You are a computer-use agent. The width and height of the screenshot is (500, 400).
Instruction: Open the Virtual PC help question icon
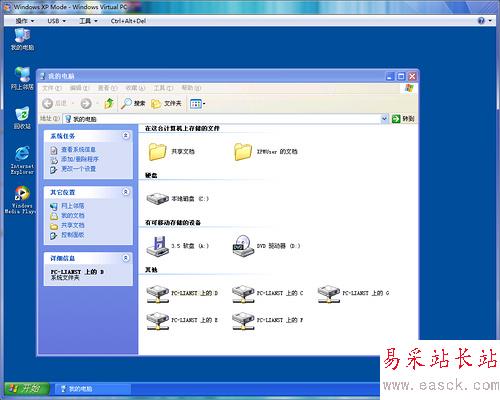(x=481, y=21)
